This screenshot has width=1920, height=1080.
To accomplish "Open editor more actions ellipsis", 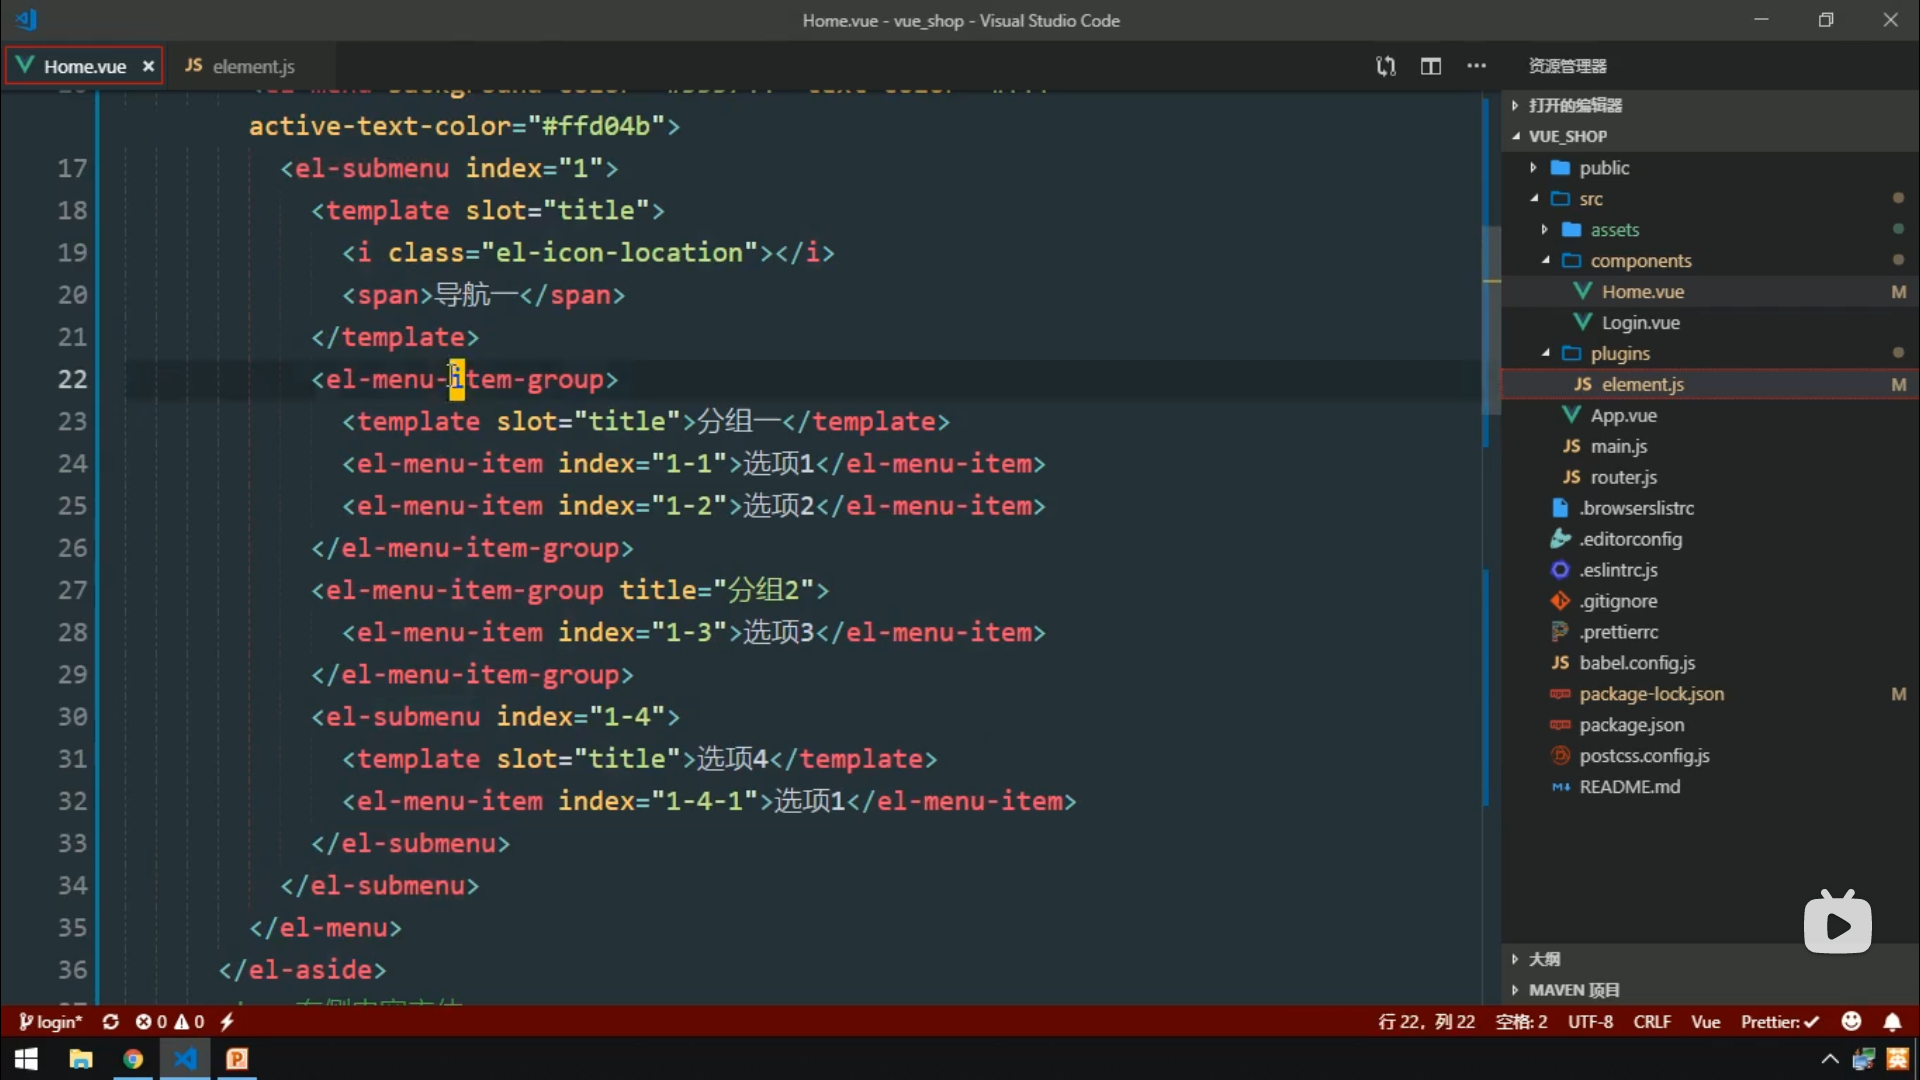I will point(1477,66).
